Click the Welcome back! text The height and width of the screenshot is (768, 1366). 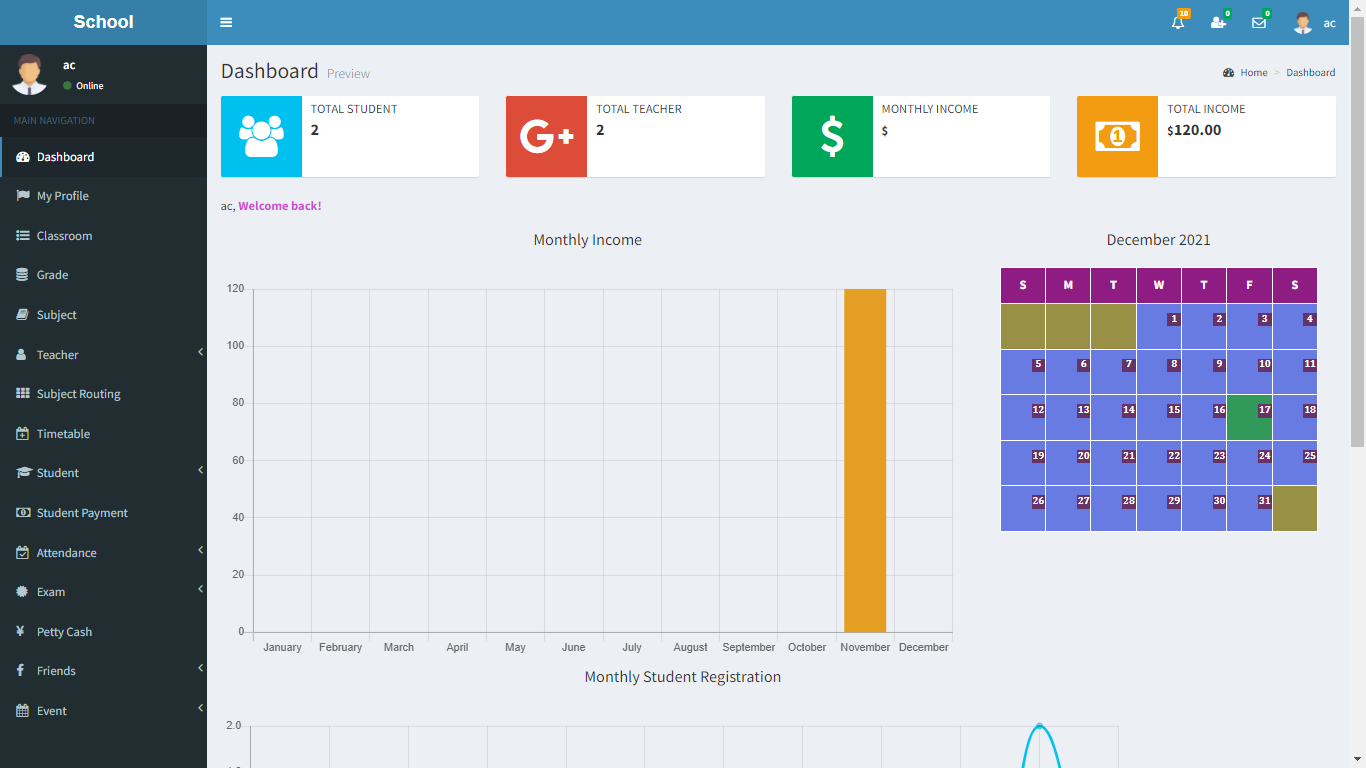(x=280, y=206)
